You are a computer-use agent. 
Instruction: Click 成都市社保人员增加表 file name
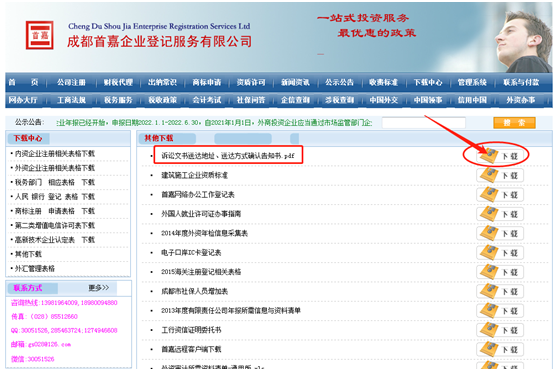tap(194, 291)
